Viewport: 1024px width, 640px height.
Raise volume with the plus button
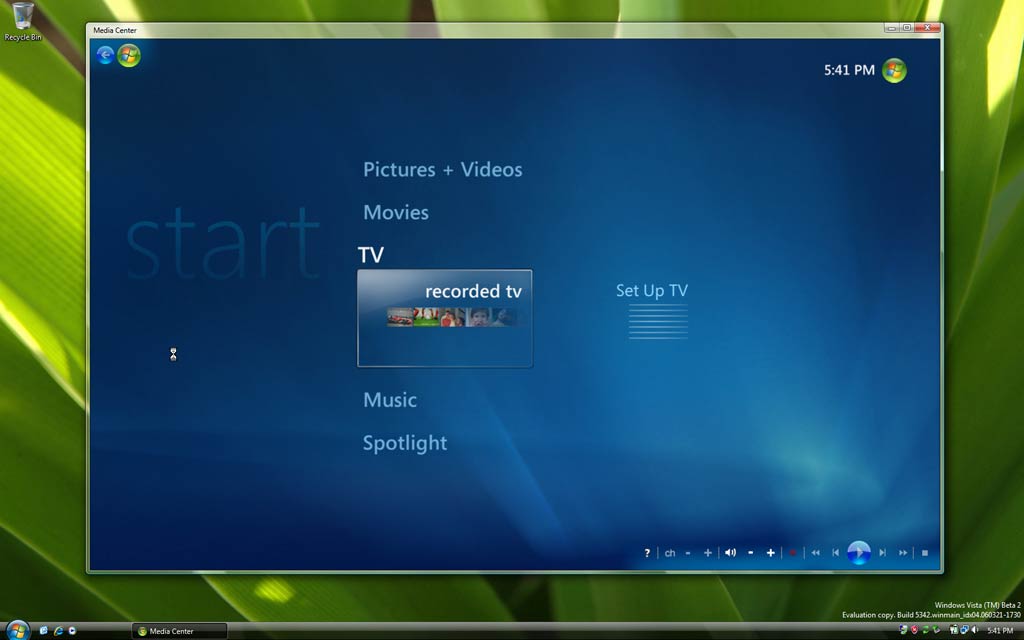tap(771, 553)
